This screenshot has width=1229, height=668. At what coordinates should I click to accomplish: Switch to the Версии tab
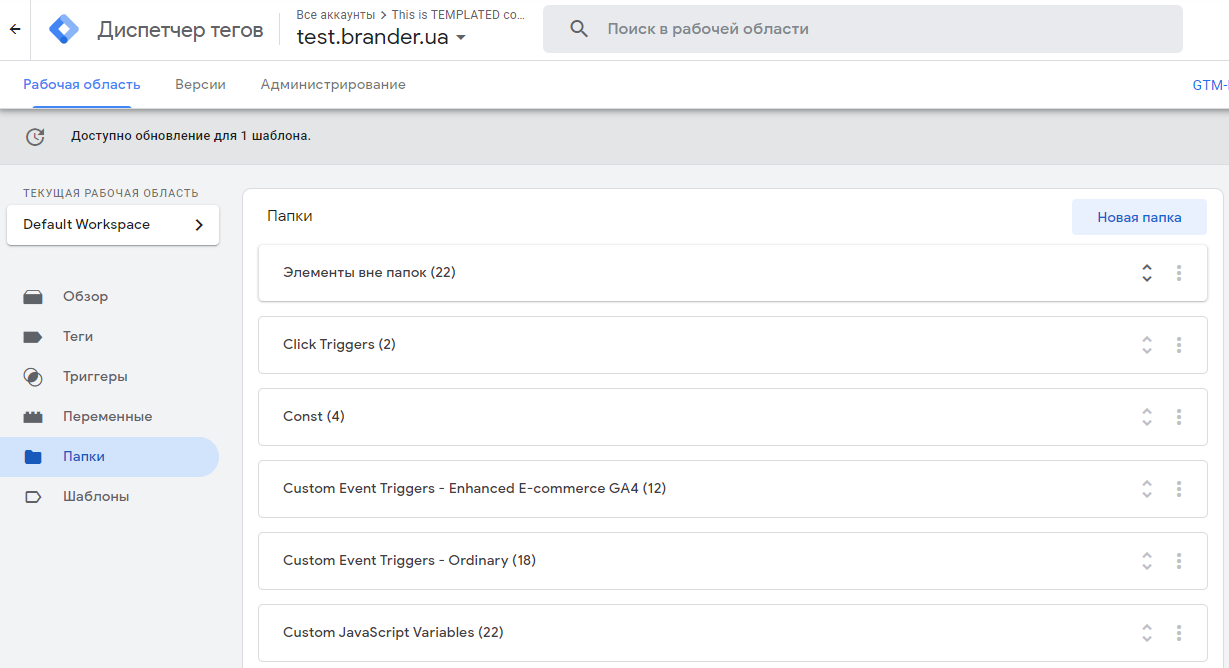pos(200,85)
